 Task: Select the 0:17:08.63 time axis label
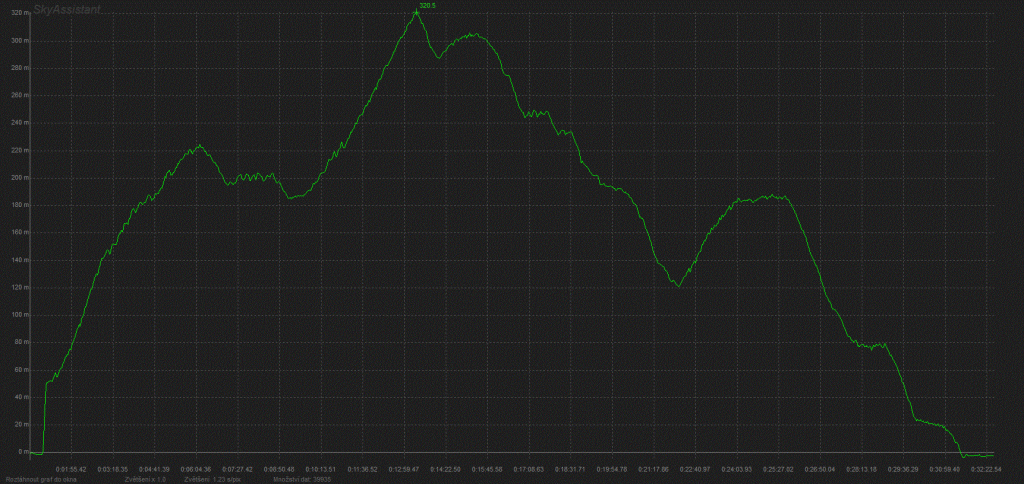pos(528,468)
